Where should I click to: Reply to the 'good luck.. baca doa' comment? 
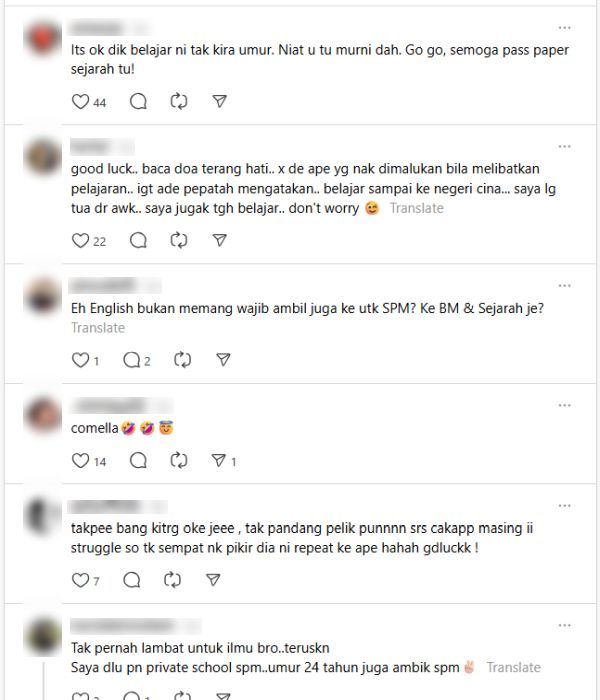[138, 241]
